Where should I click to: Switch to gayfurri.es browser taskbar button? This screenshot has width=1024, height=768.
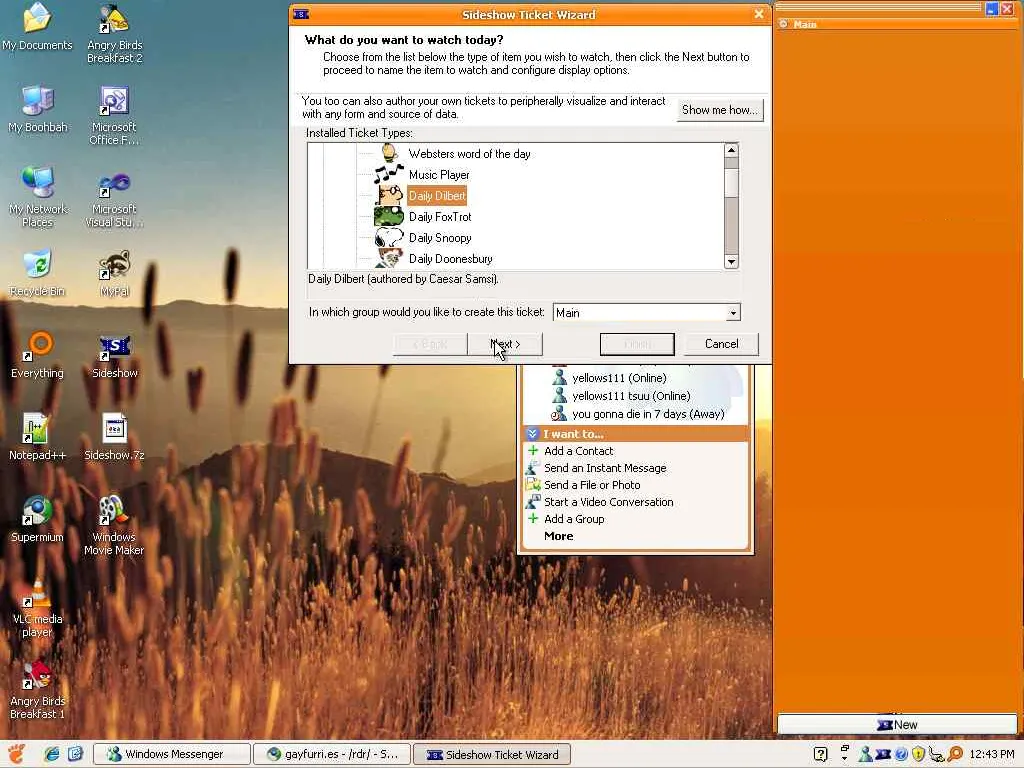pyautogui.click(x=332, y=754)
